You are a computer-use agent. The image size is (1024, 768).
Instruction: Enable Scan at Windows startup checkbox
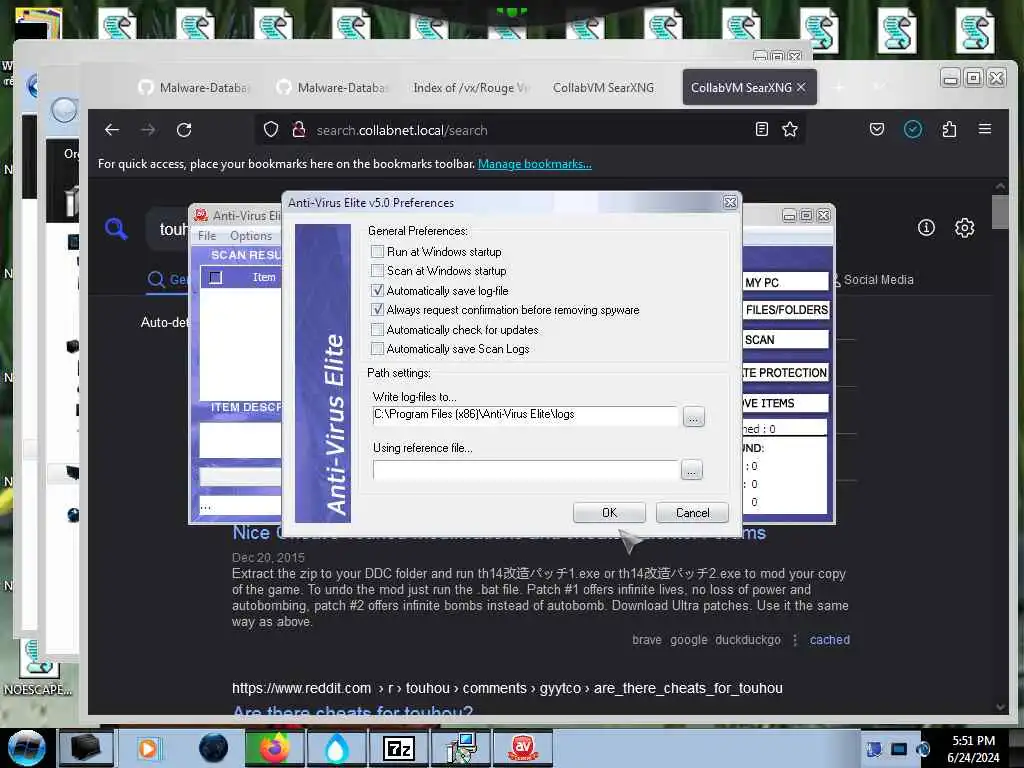[x=377, y=270]
